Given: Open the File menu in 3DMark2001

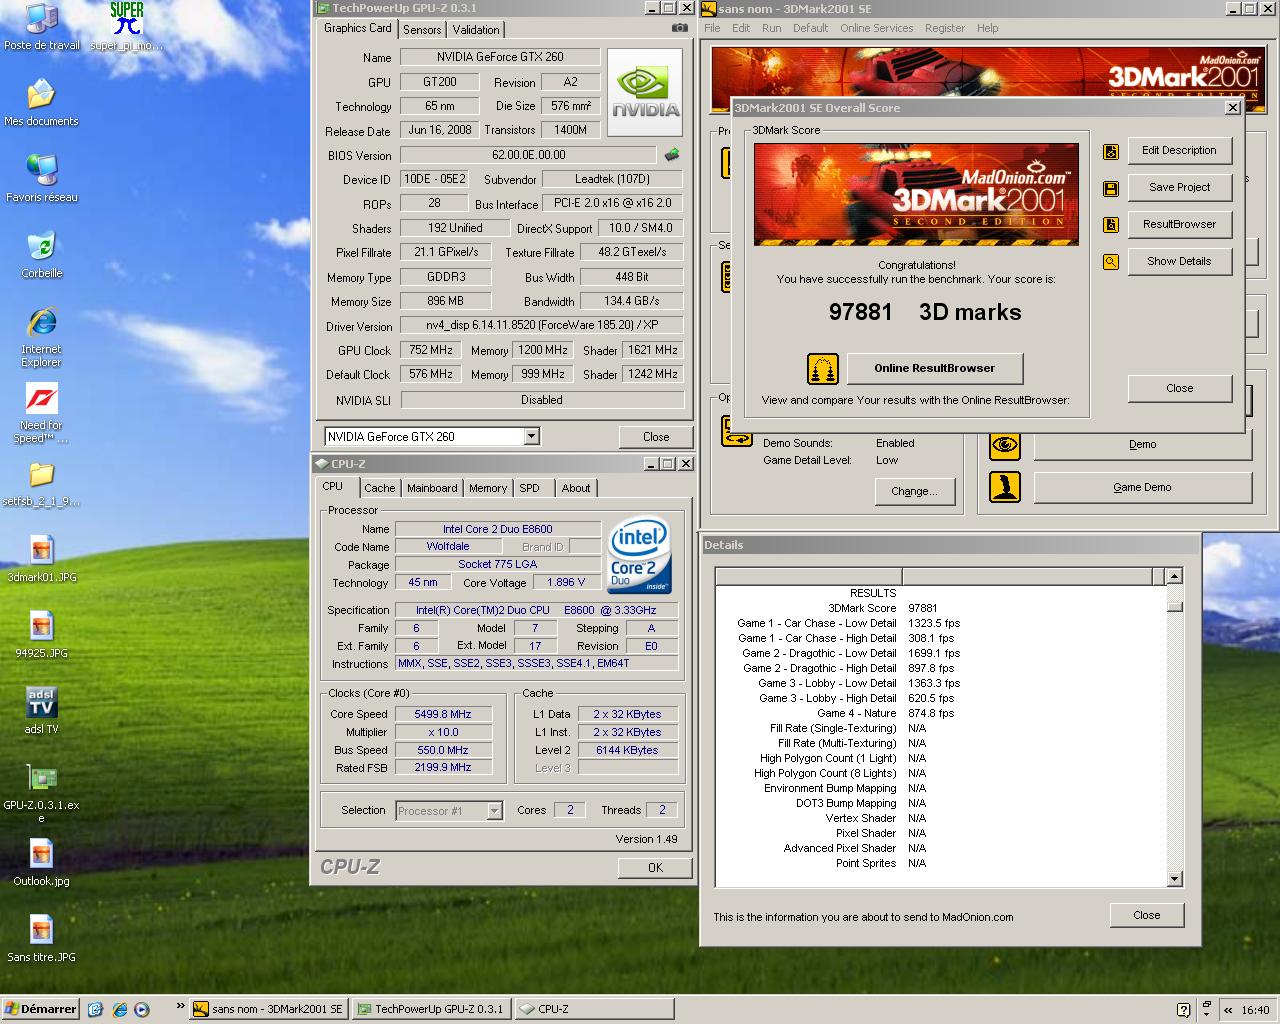Looking at the screenshot, I should click(x=712, y=28).
